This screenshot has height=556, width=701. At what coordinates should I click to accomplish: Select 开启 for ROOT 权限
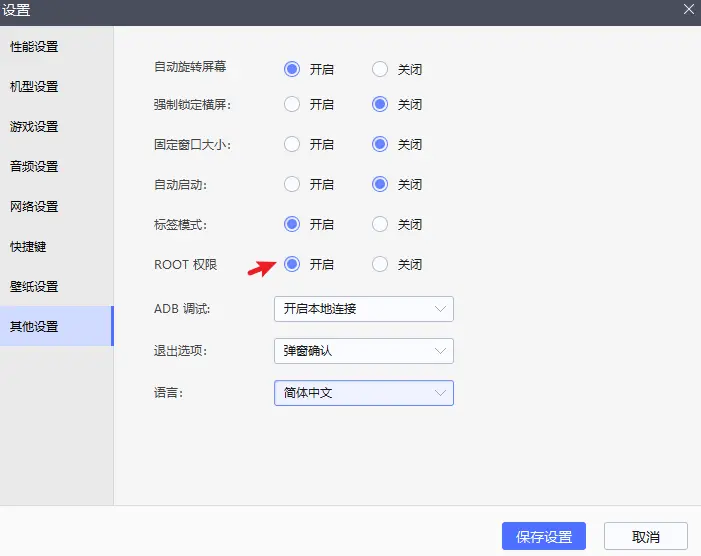pos(292,264)
